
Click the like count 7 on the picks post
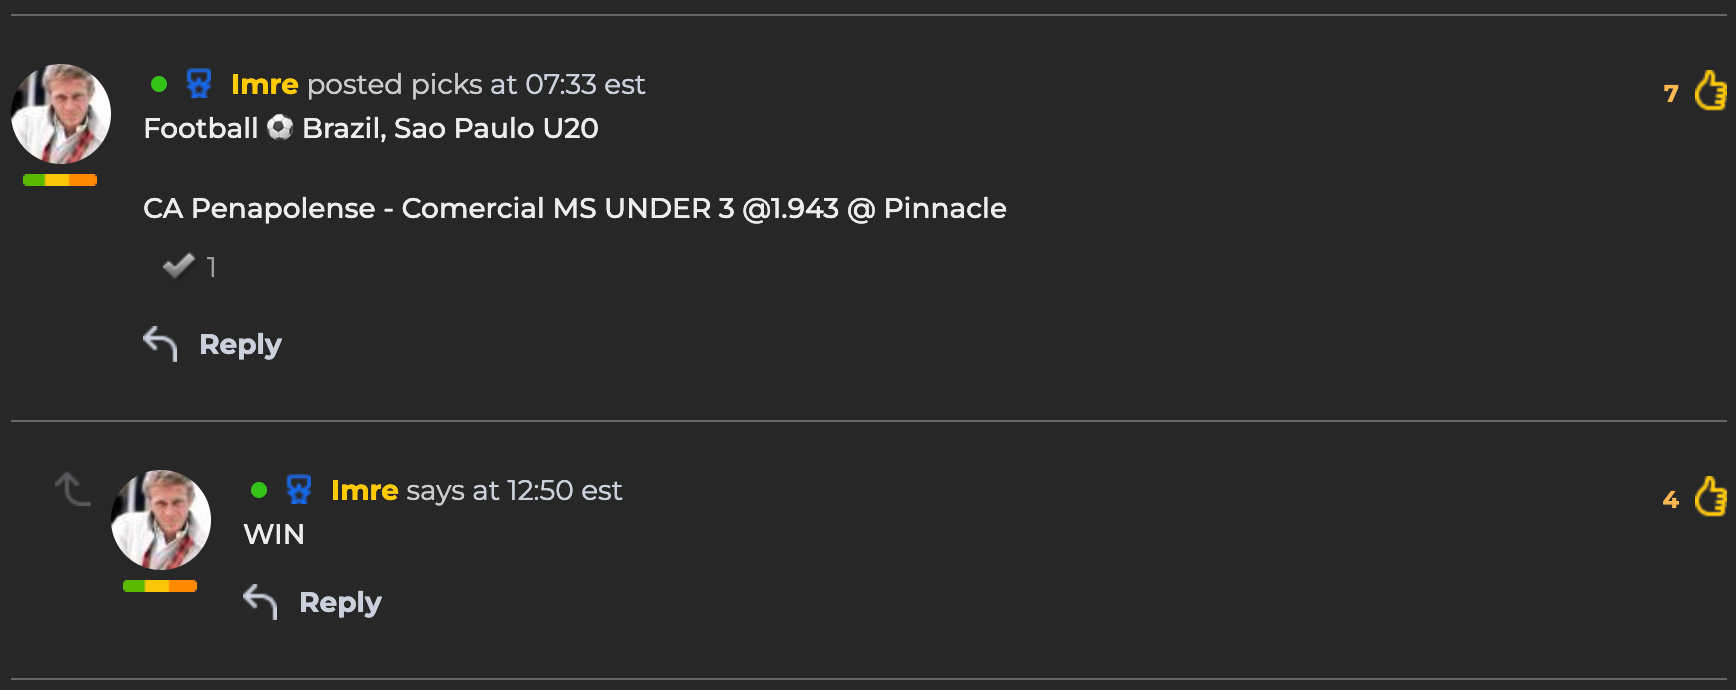(1671, 94)
